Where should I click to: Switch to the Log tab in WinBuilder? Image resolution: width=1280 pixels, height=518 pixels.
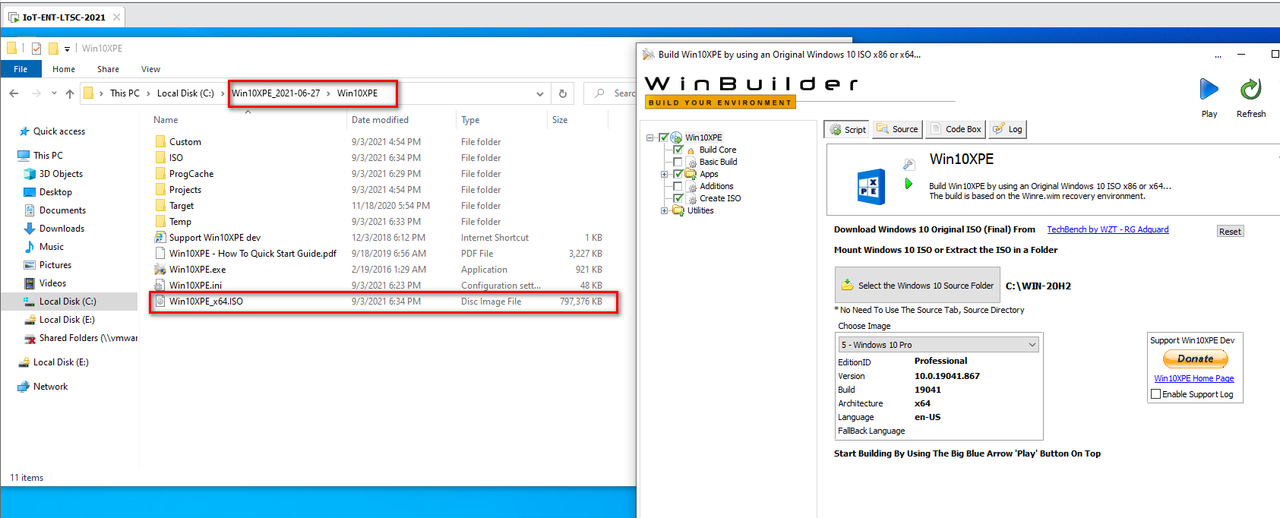pos(1007,129)
